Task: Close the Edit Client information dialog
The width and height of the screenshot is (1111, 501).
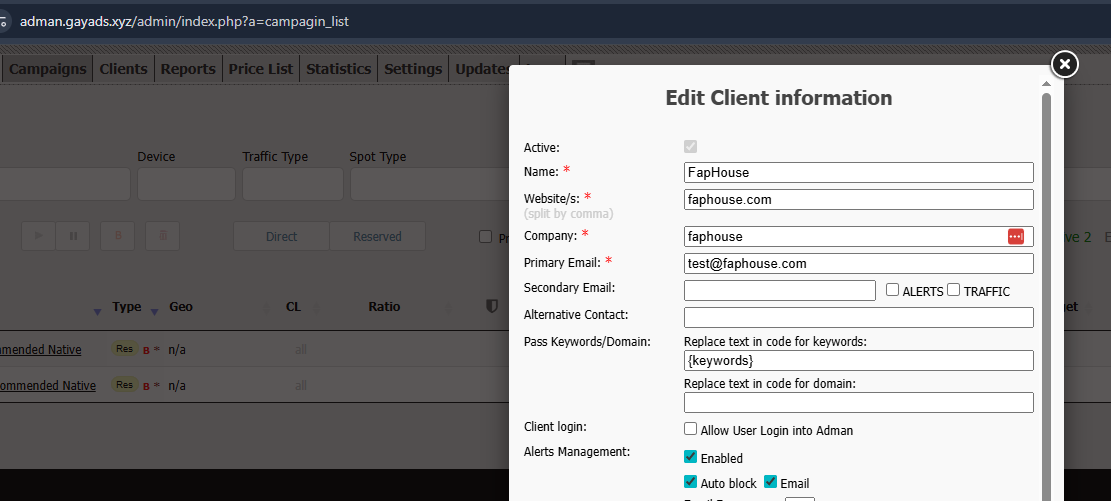Action: 1065,64
